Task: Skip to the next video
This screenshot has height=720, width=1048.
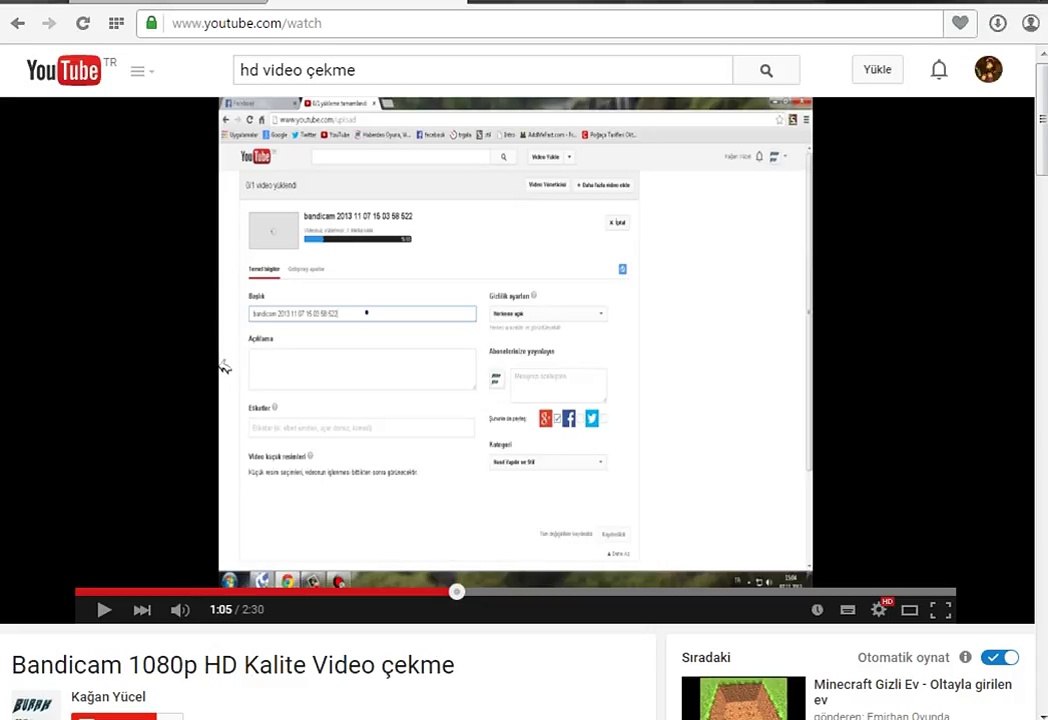Action: 142,610
